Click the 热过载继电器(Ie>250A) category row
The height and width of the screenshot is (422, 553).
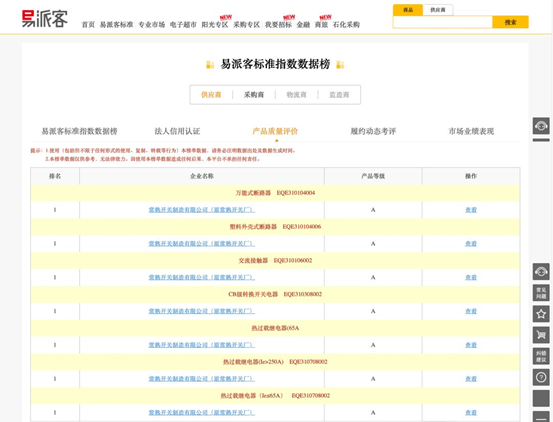click(x=275, y=362)
